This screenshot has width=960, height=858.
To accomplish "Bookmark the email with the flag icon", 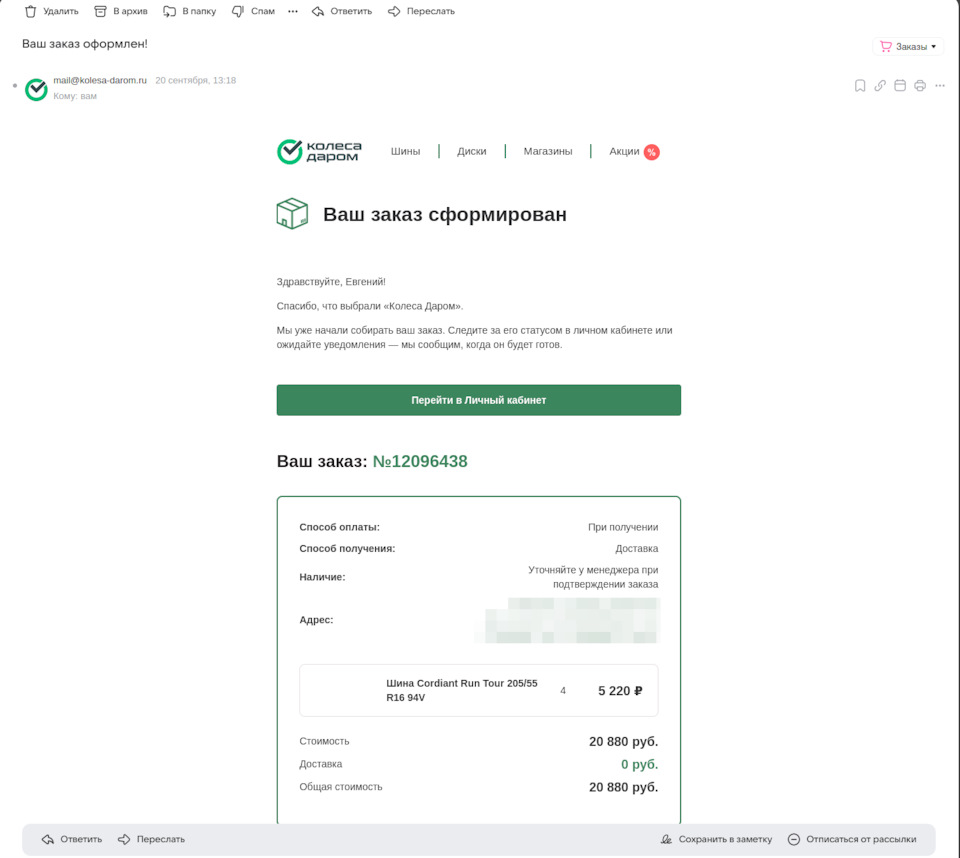I will click(x=860, y=86).
